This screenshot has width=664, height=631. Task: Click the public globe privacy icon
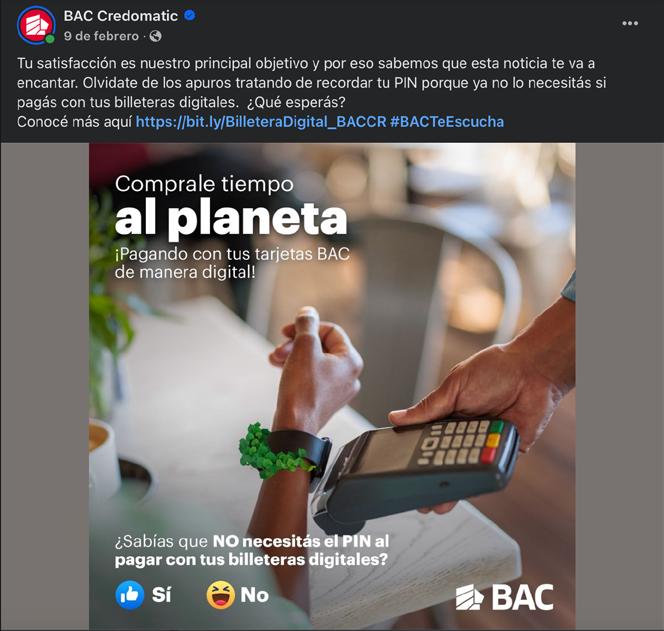coord(156,36)
